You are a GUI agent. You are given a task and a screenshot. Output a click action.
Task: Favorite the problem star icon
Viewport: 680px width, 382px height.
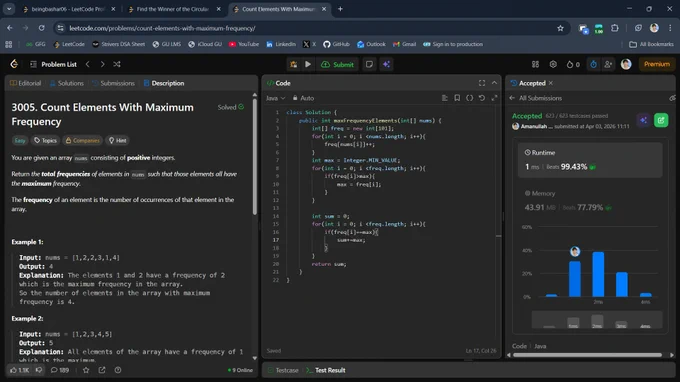coord(86,370)
